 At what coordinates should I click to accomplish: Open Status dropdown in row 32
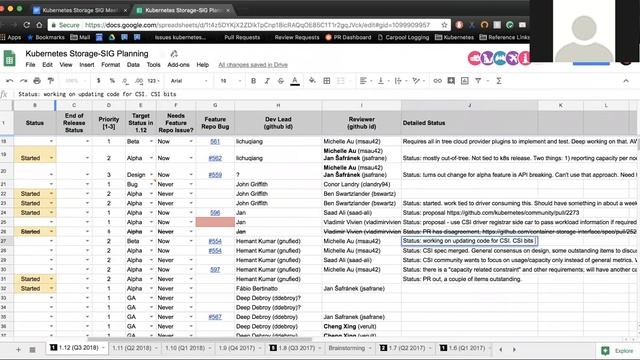[51, 289]
